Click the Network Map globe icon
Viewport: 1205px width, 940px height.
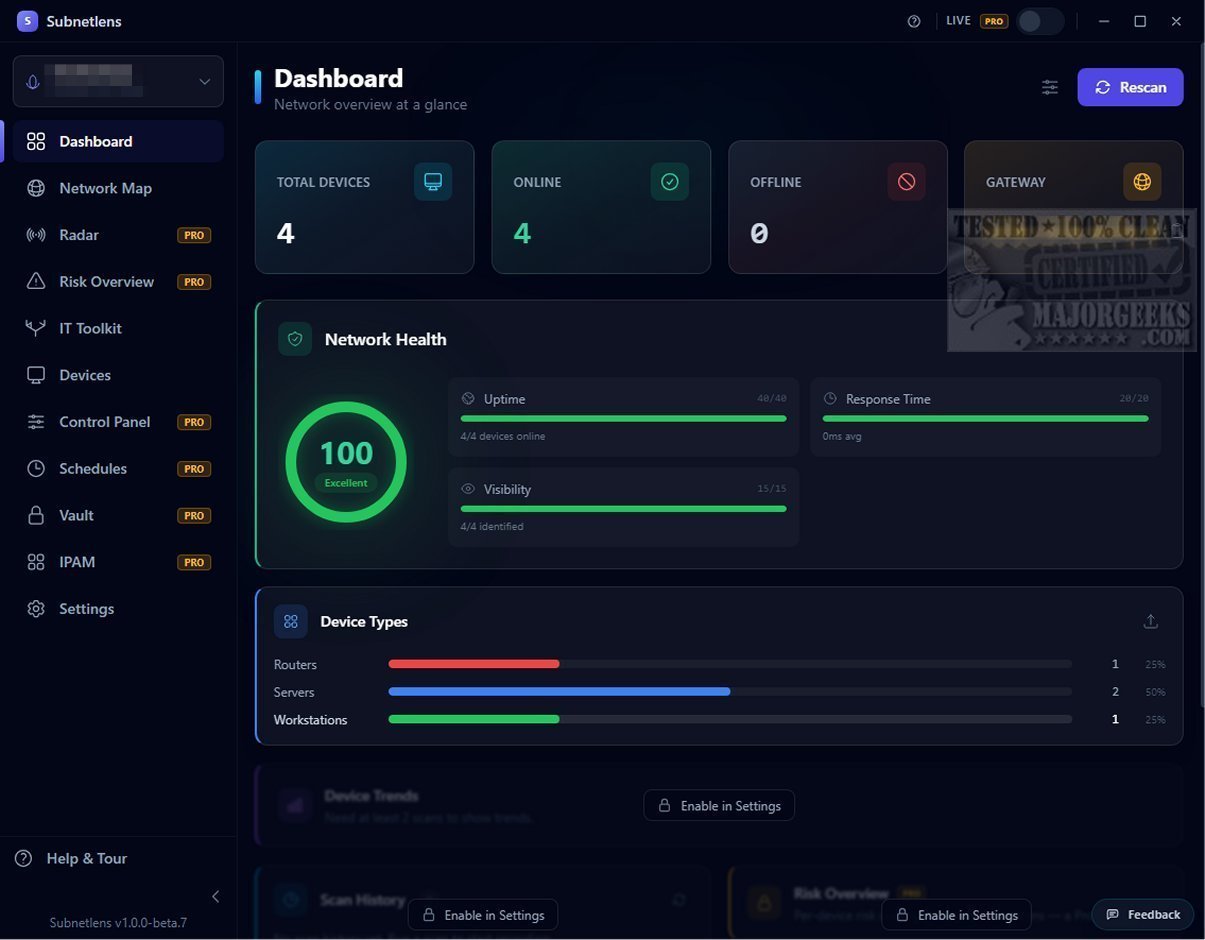[x=36, y=188]
